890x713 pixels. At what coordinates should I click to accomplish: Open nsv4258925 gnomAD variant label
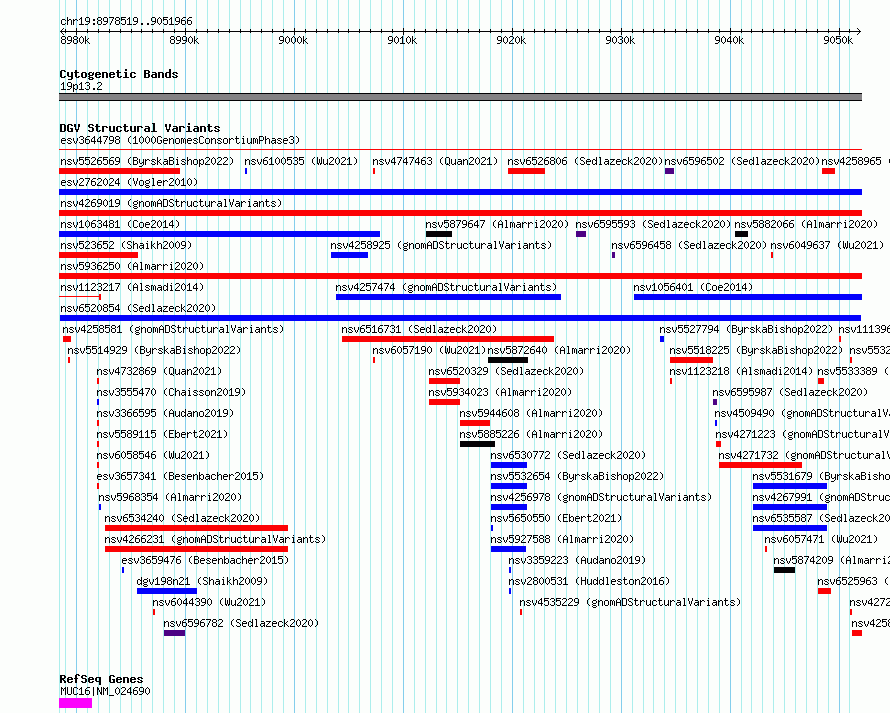(x=441, y=245)
